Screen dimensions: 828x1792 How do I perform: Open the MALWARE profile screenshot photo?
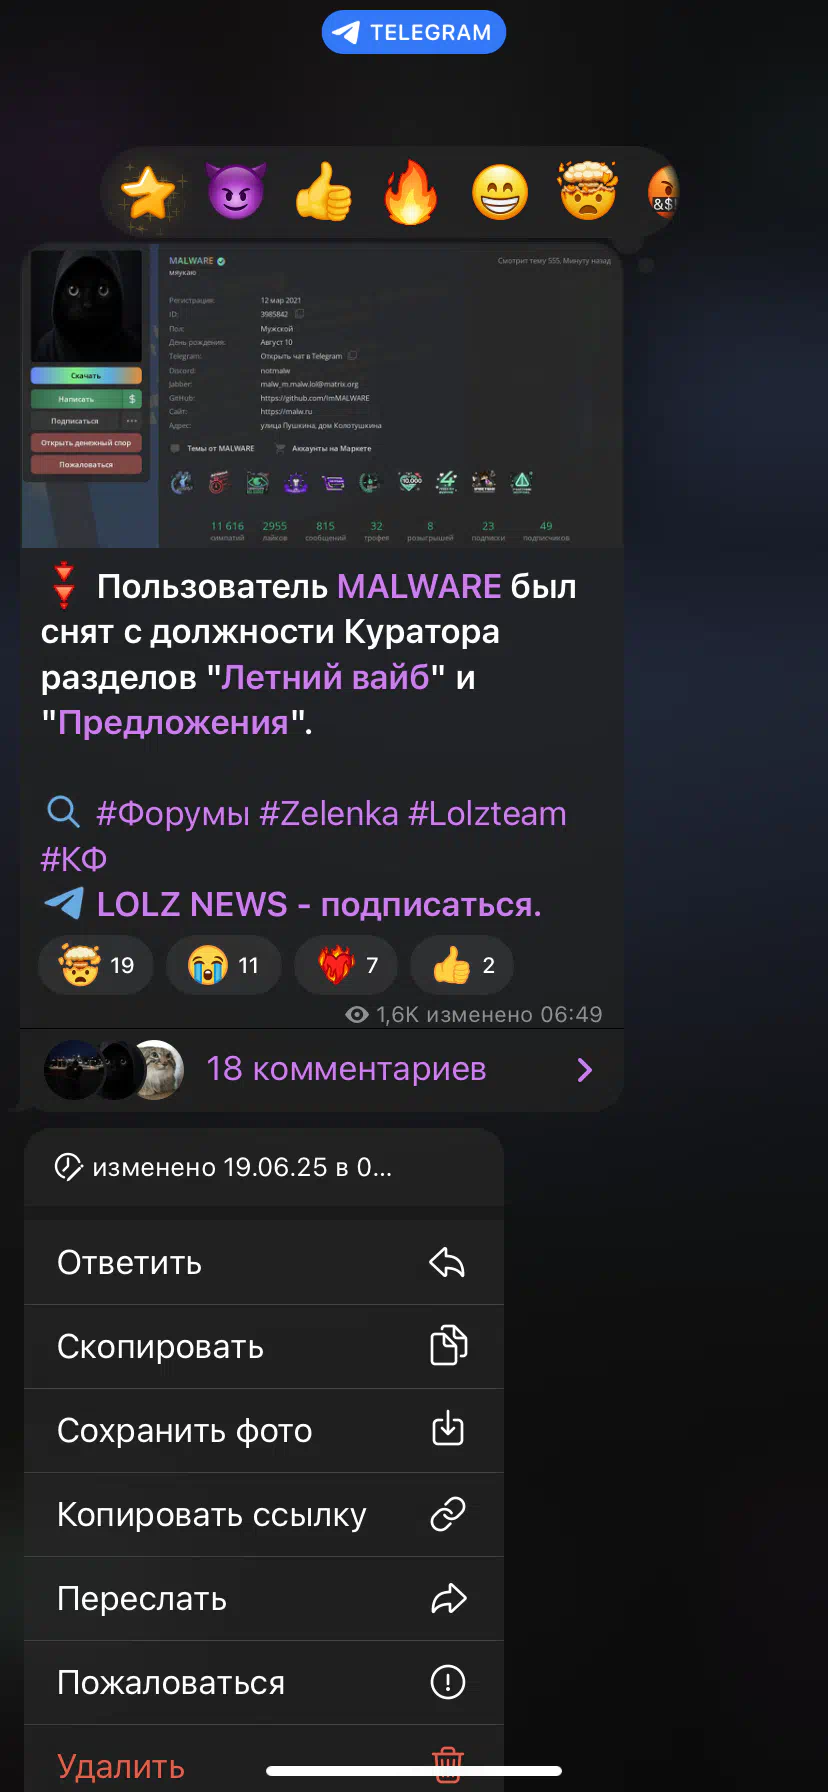[x=322, y=396]
